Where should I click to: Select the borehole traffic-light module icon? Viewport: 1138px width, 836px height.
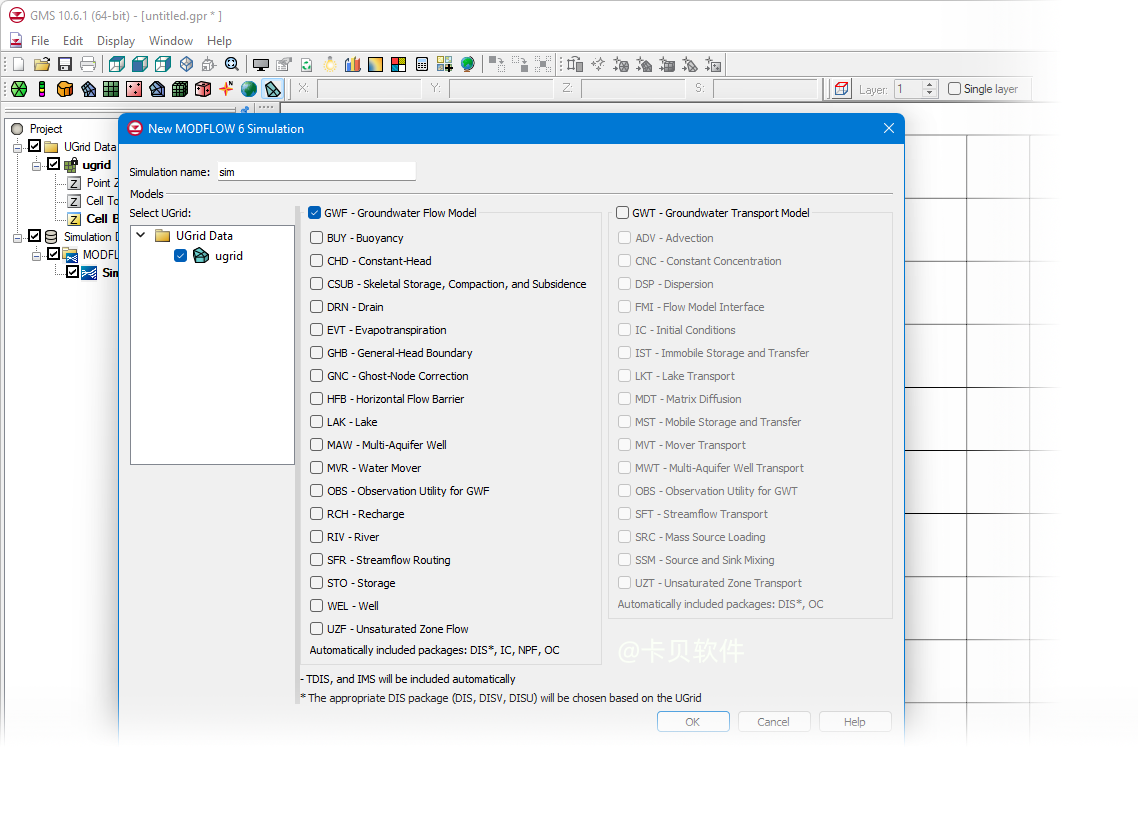42,89
